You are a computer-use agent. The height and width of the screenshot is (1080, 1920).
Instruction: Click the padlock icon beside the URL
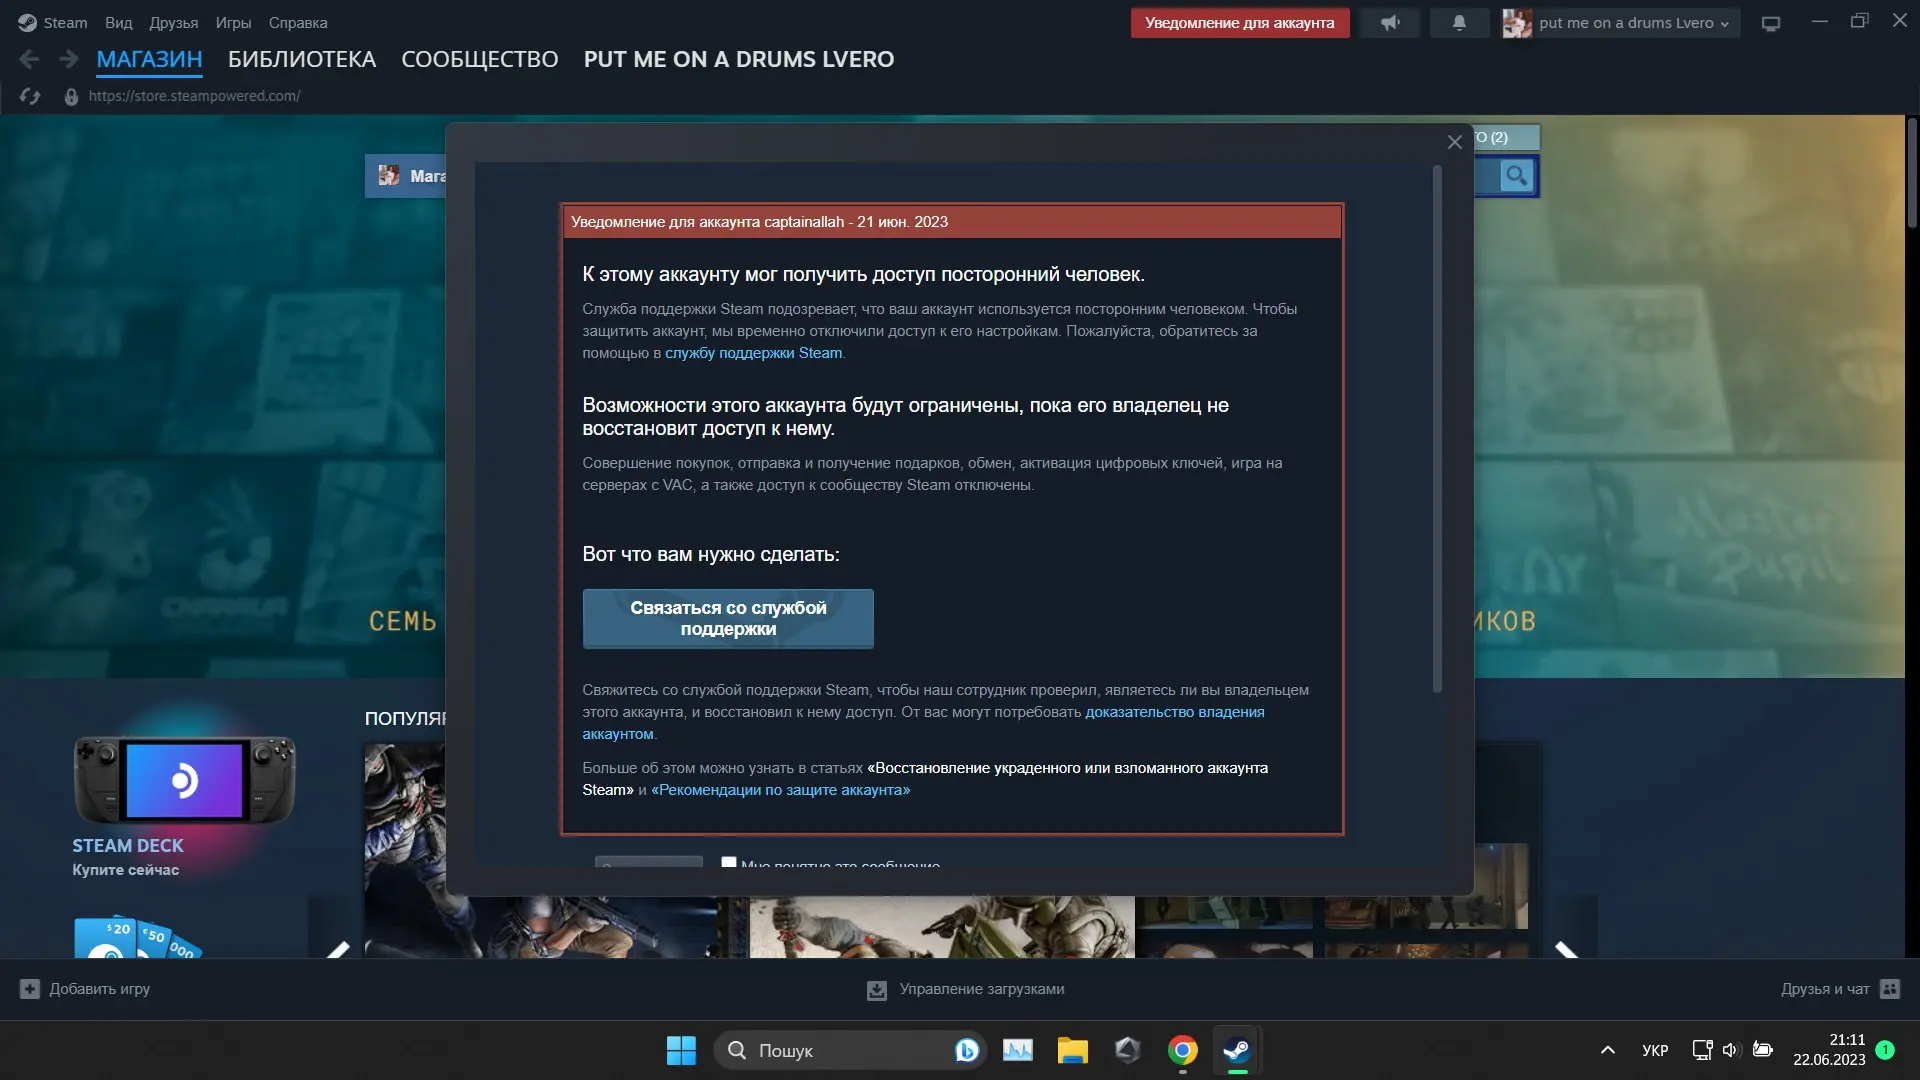[71, 96]
